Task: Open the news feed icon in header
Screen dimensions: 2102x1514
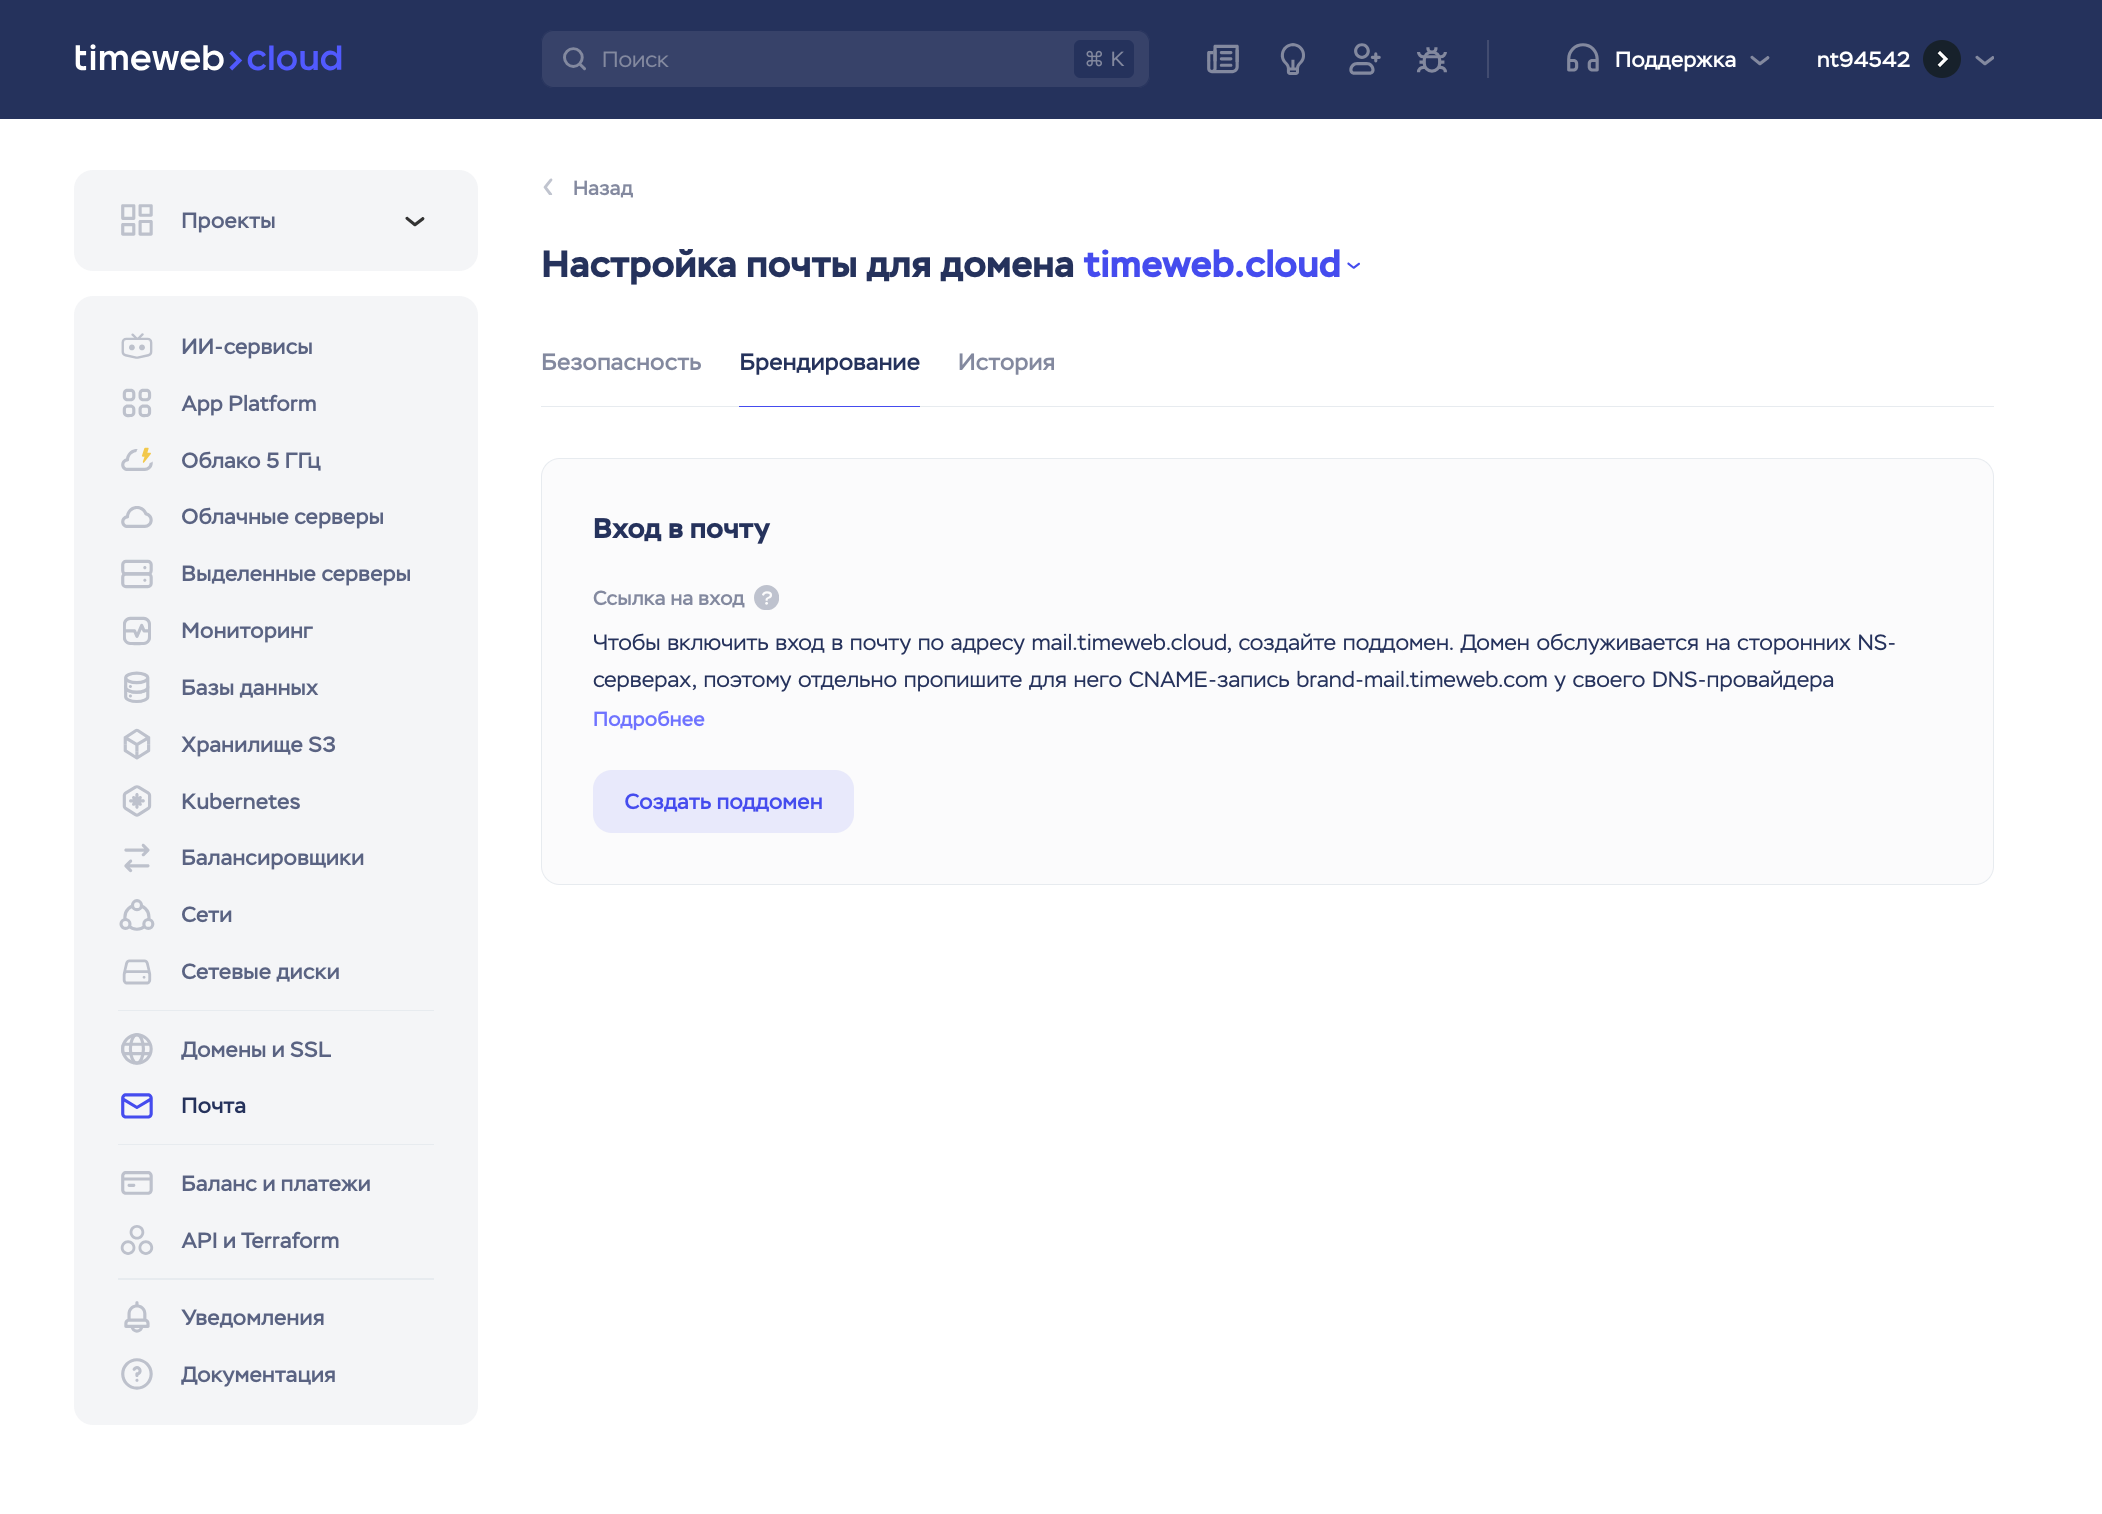Action: point(1222,60)
